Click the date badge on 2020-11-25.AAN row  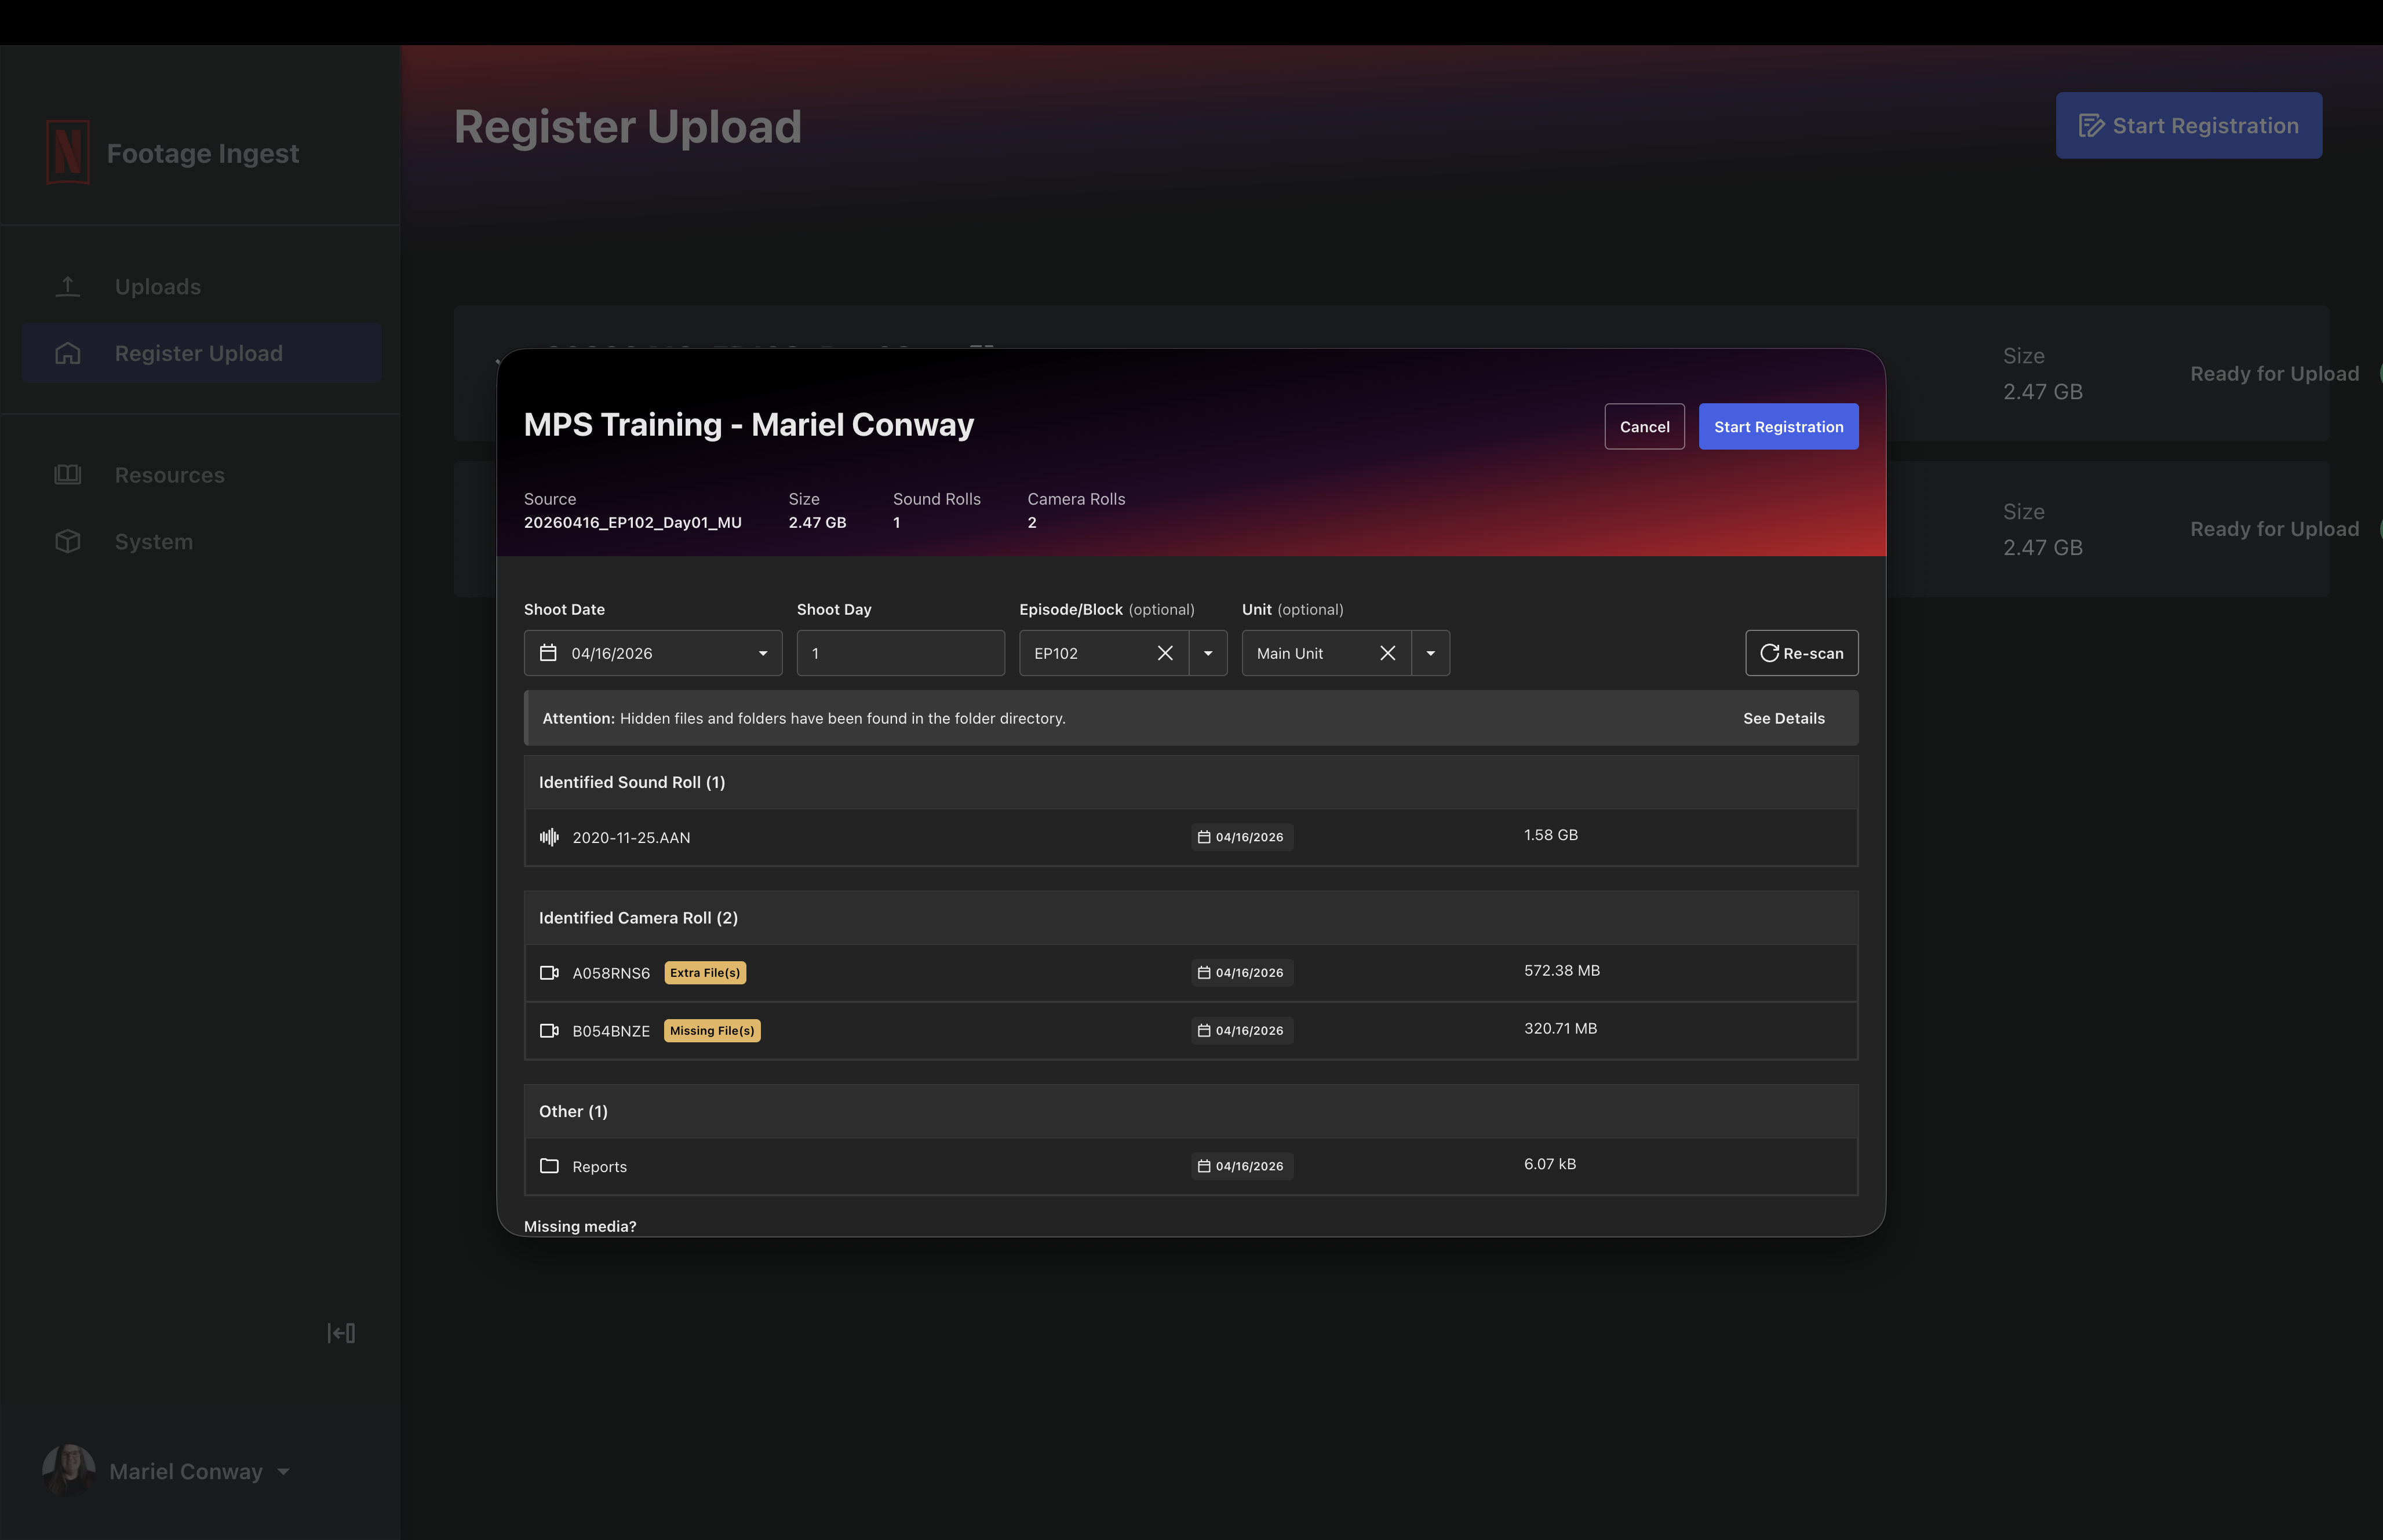point(1241,837)
